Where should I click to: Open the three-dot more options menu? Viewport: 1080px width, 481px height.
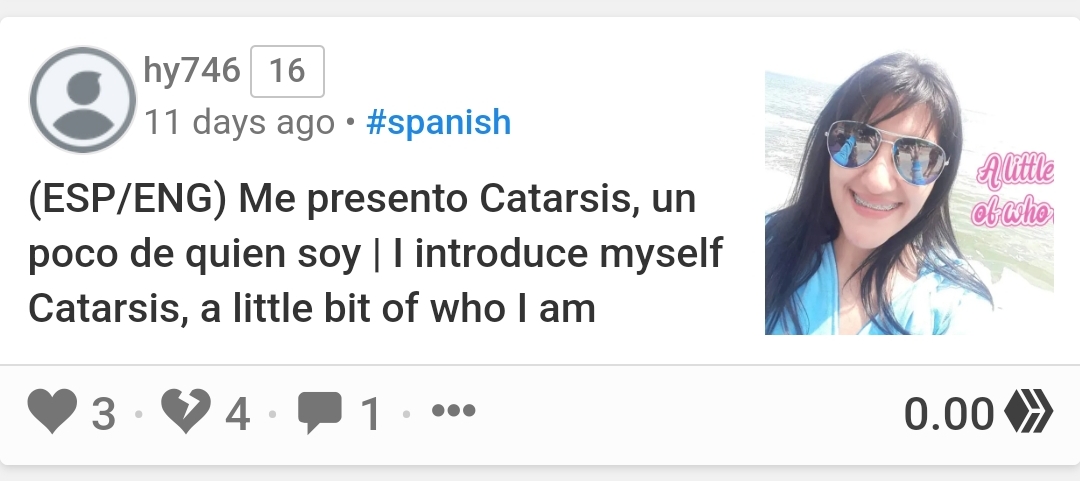[x=453, y=411]
